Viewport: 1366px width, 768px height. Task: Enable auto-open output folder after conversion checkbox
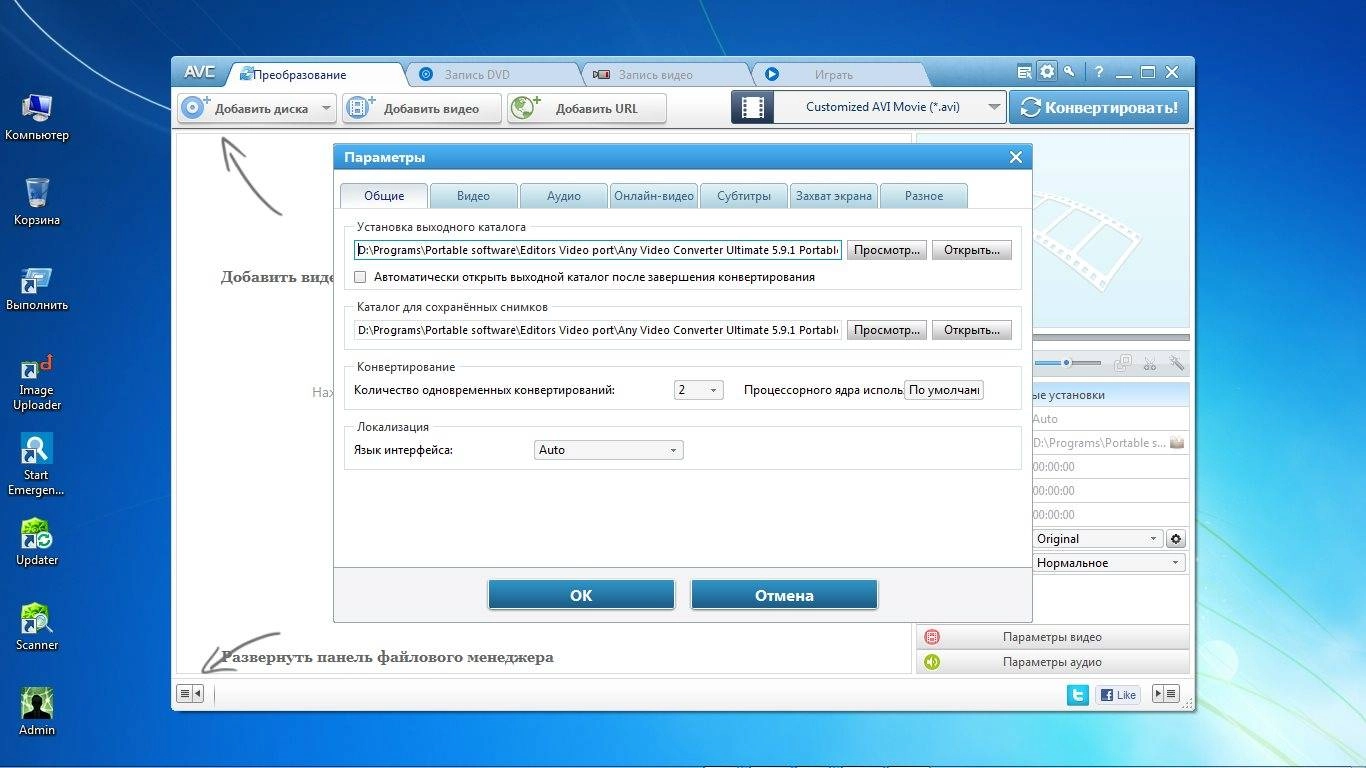[361, 277]
